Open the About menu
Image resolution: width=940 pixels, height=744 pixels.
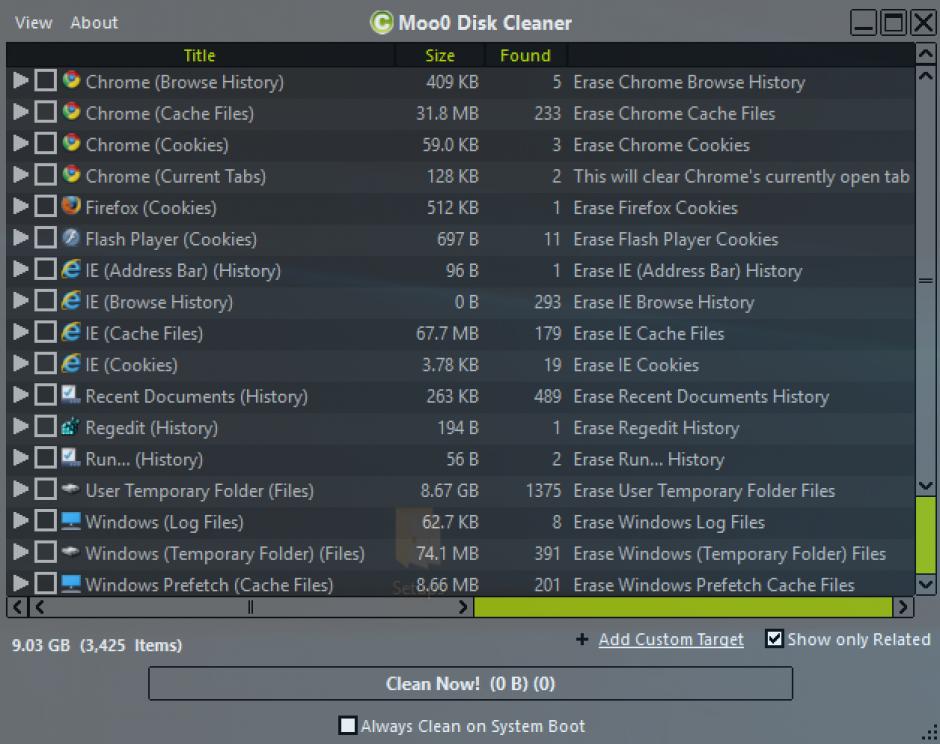coord(94,23)
